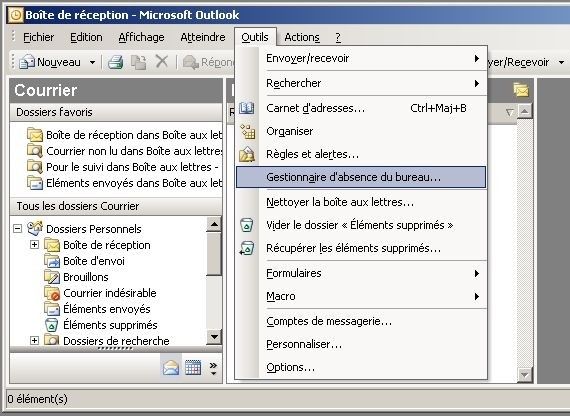Click the Delete X icon in the toolbar
570x416 pixels.
tap(162, 61)
